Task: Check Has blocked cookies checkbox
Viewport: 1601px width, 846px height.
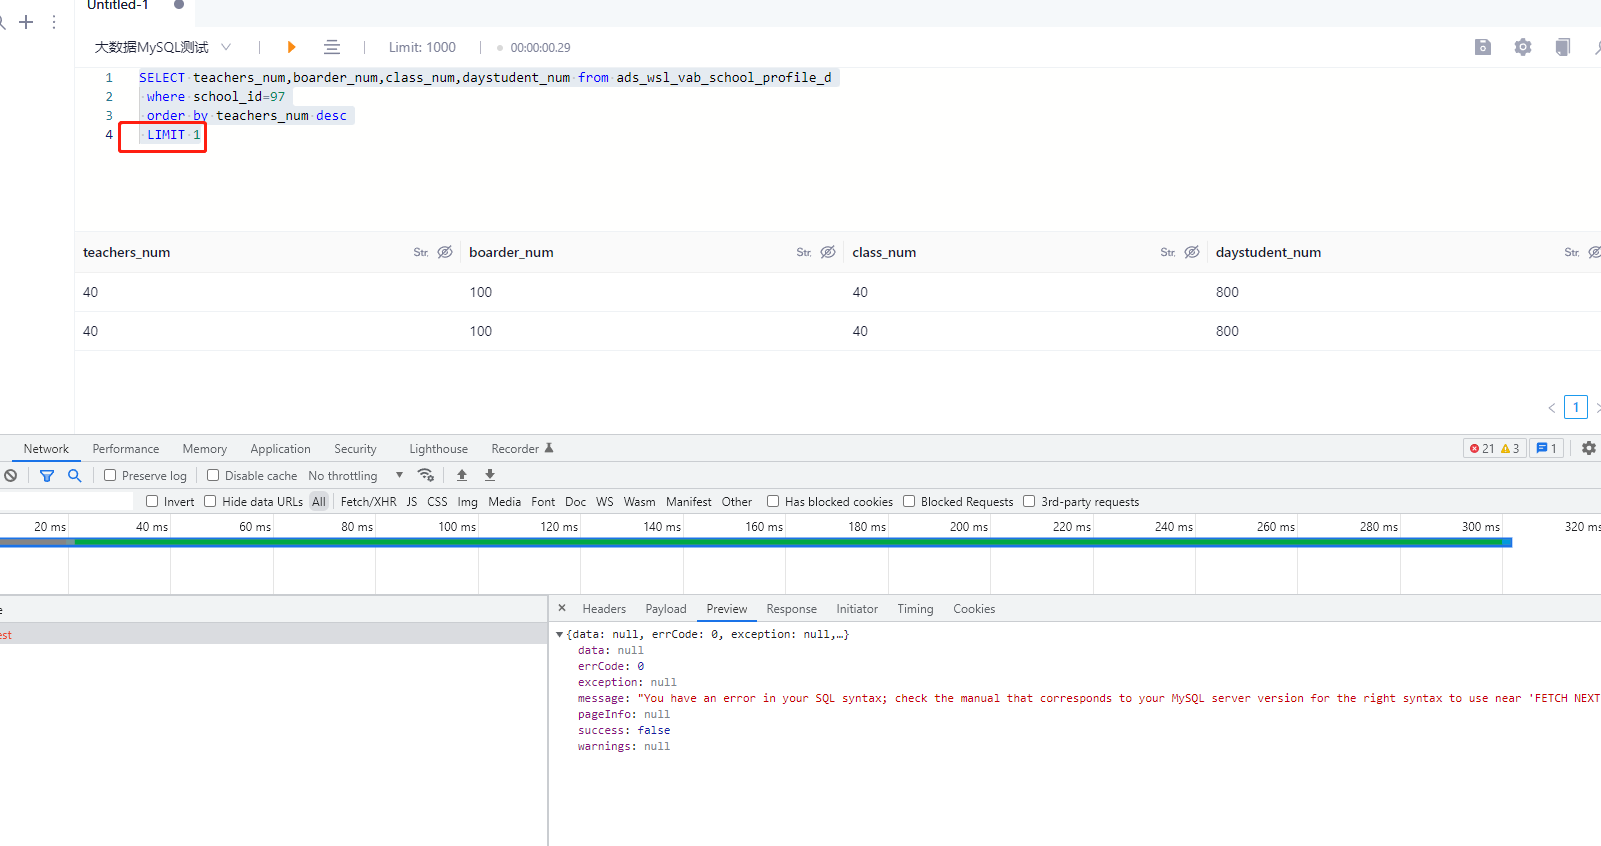Action: pyautogui.click(x=773, y=502)
